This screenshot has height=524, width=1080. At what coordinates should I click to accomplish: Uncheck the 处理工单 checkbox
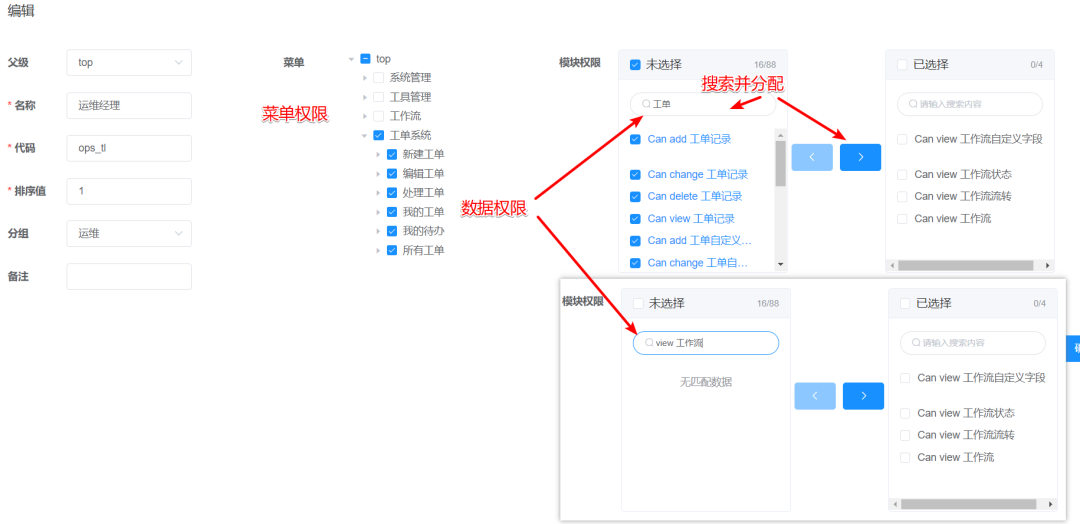pyautogui.click(x=392, y=193)
